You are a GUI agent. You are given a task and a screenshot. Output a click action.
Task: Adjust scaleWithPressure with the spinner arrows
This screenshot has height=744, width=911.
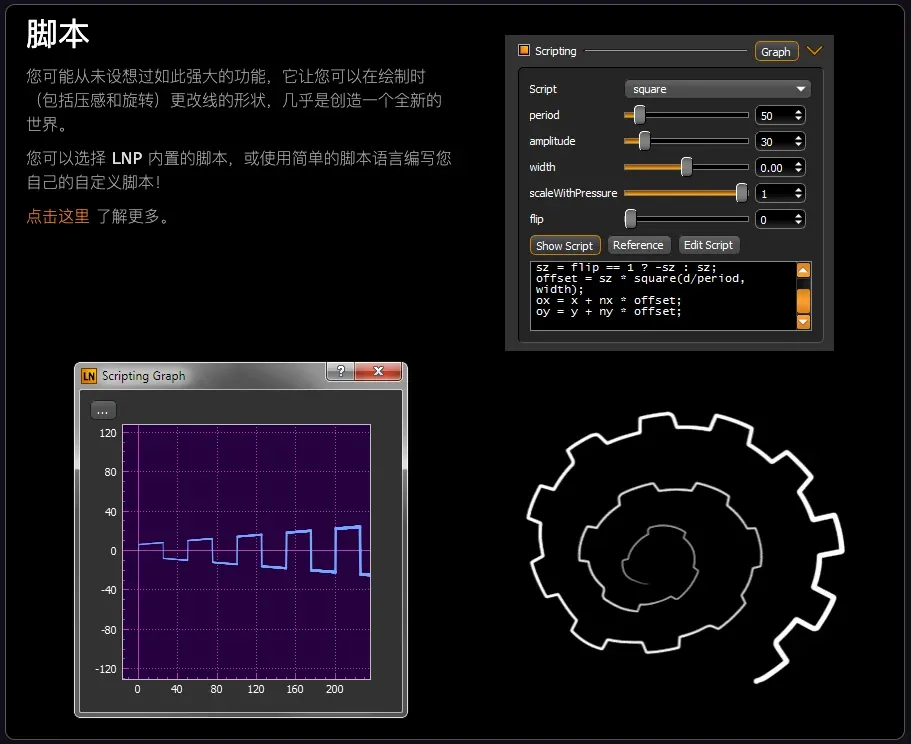pos(799,193)
